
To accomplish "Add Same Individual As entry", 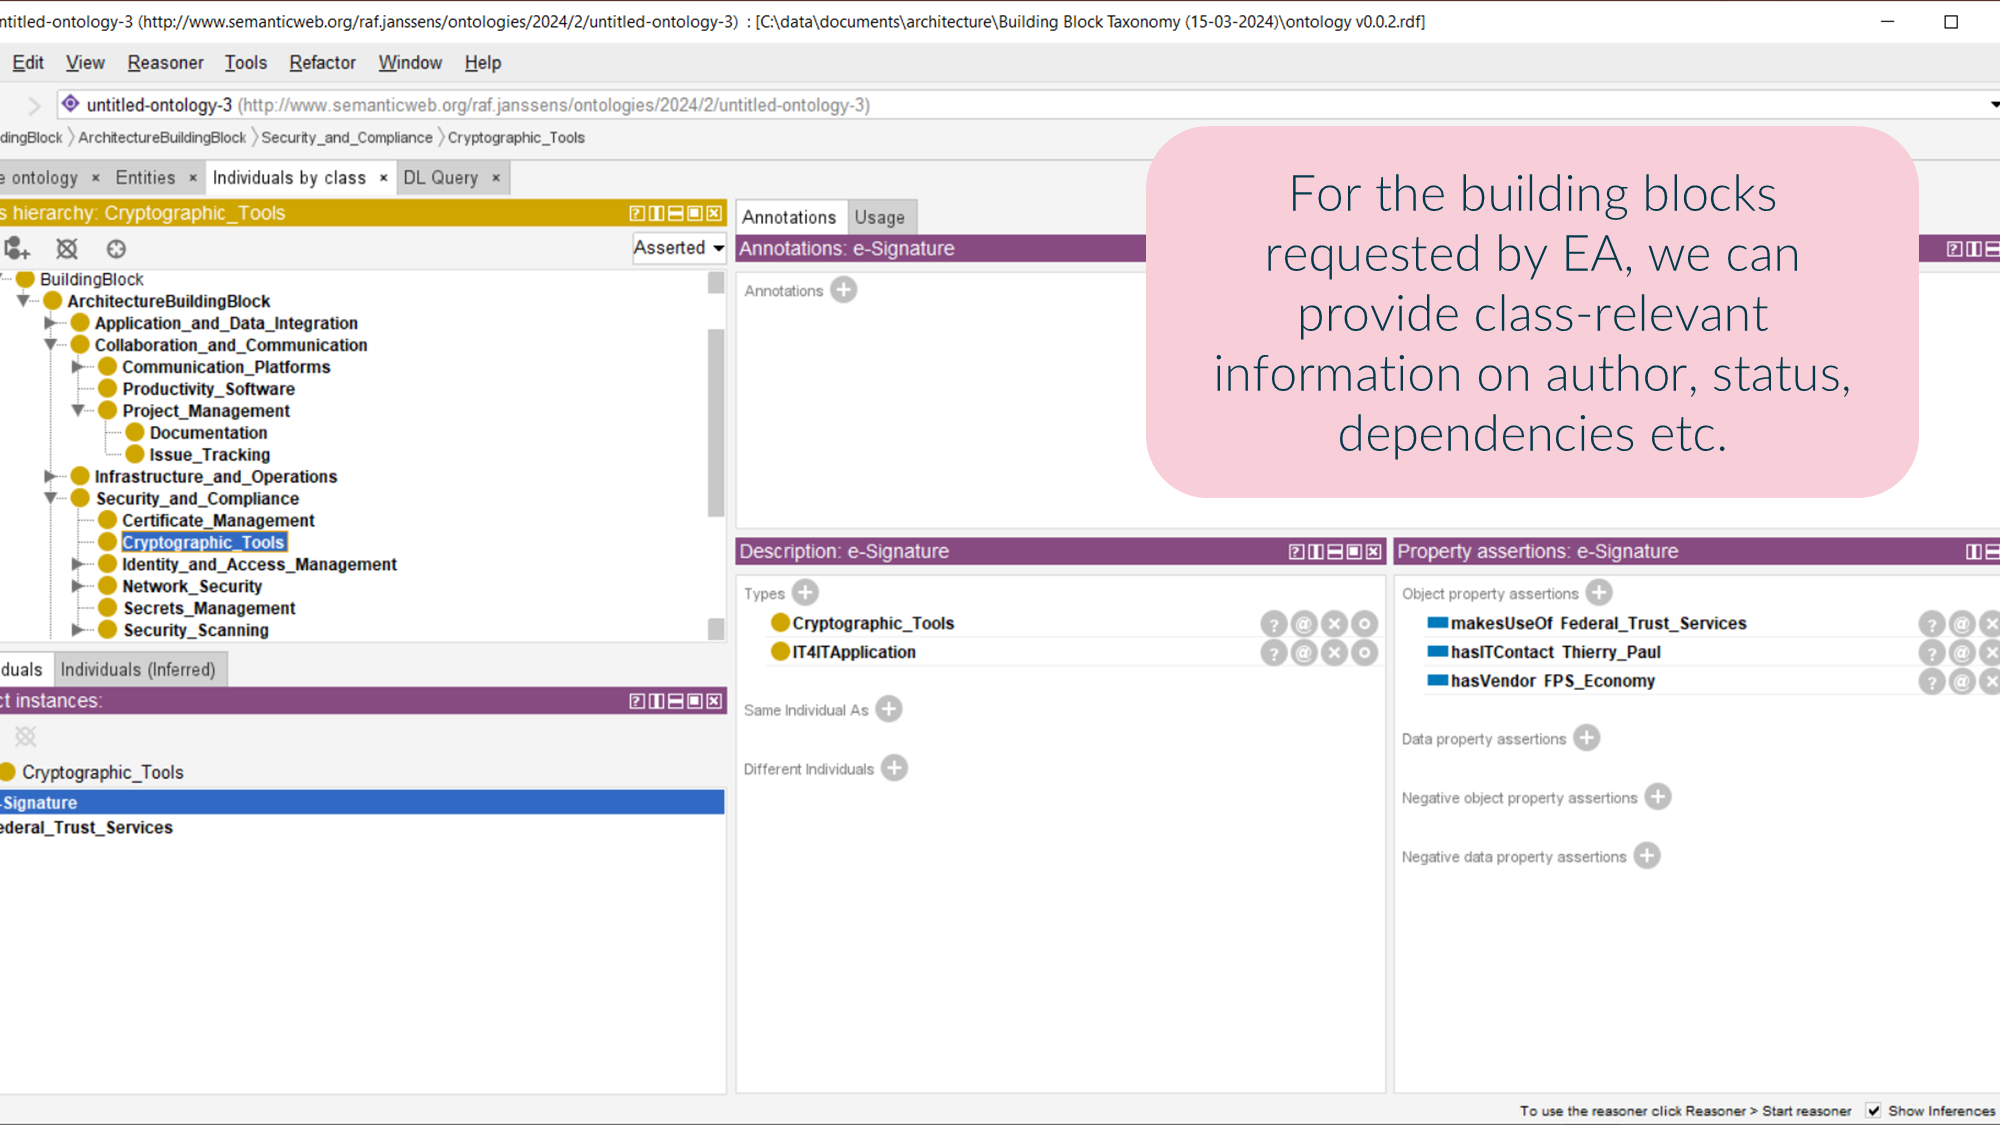I will (888, 709).
